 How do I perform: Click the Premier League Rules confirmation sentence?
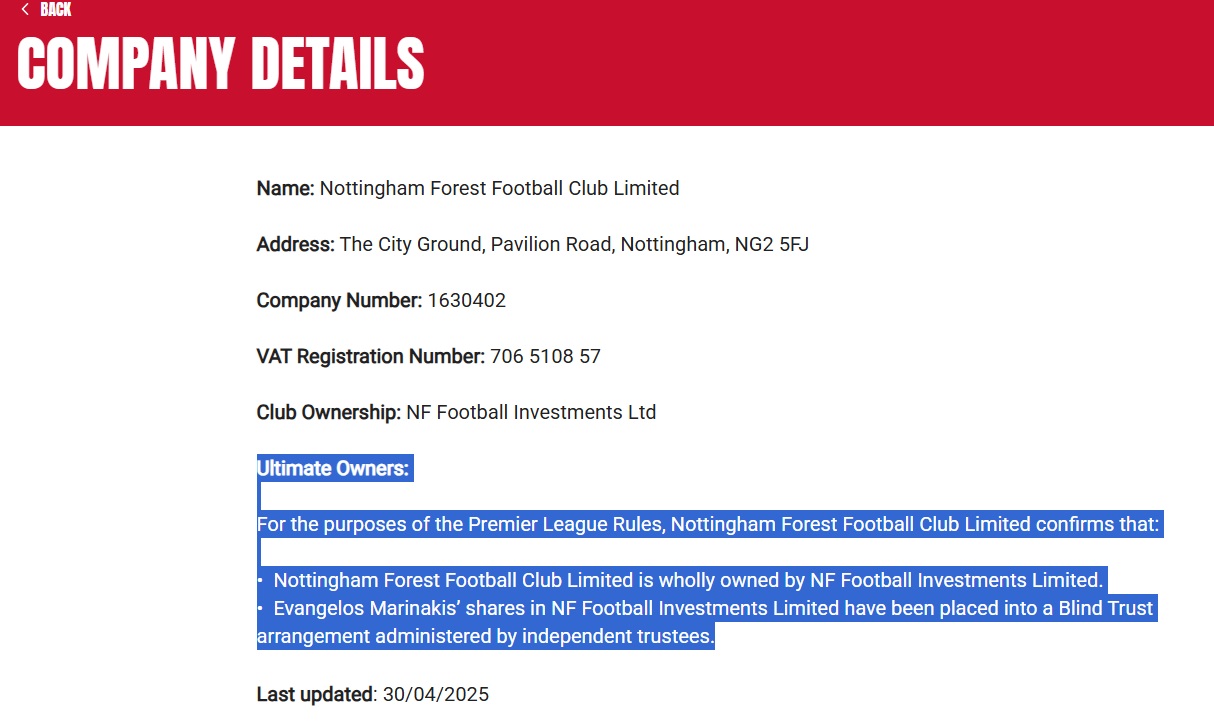[x=708, y=524]
